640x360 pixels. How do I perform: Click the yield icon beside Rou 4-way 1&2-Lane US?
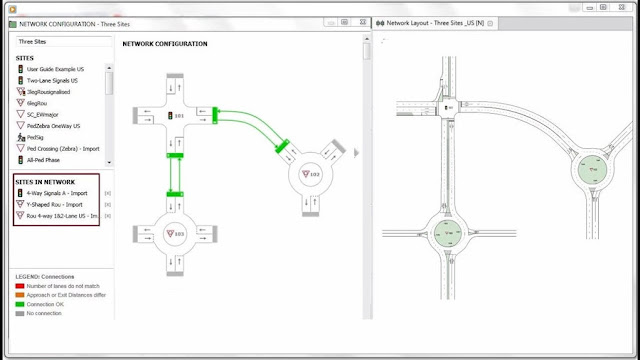click(x=20, y=216)
